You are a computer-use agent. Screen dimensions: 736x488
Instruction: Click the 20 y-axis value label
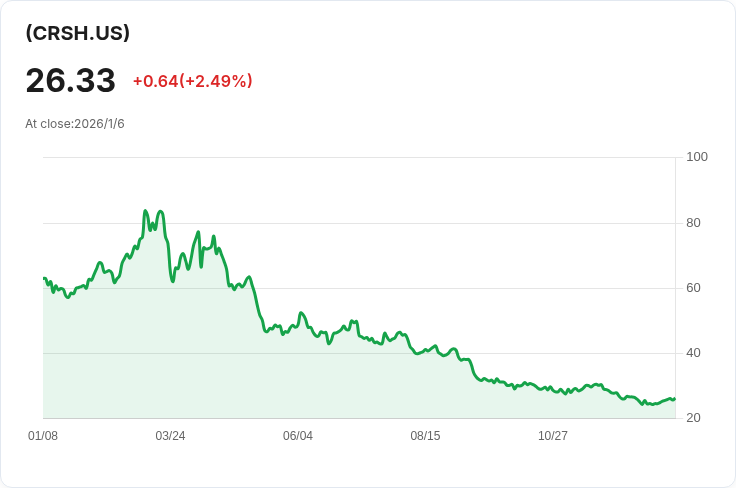(x=694, y=418)
